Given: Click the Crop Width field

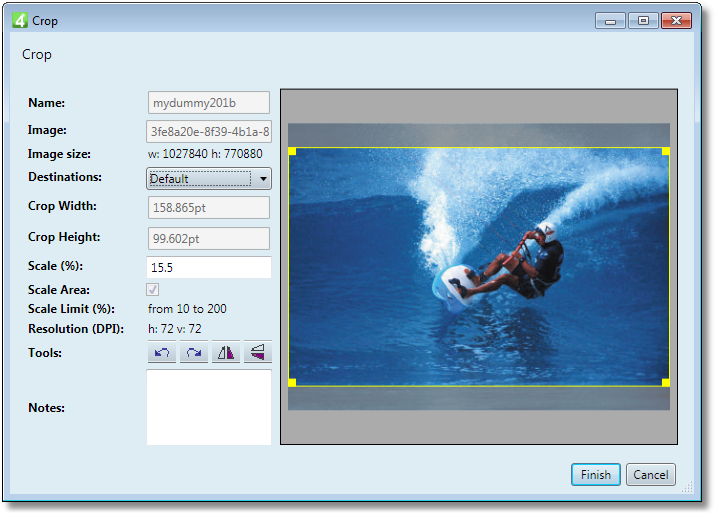Looking at the screenshot, I should tap(209, 208).
